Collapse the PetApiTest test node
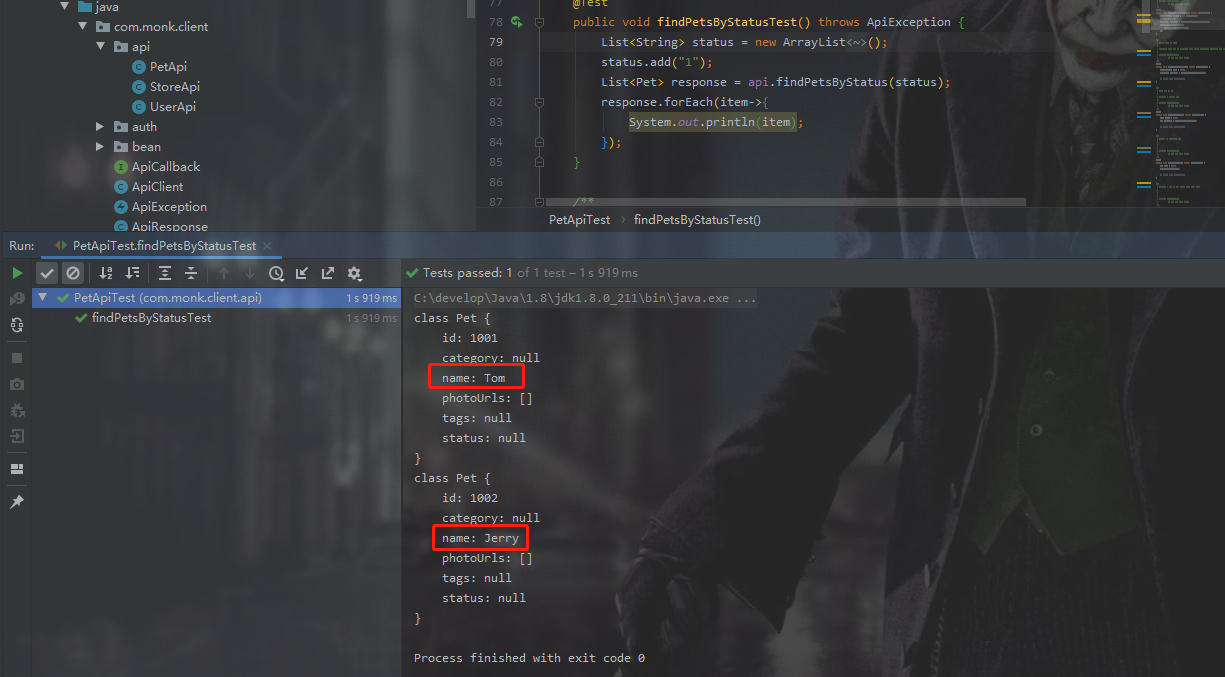1225x677 pixels. (41, 297)
